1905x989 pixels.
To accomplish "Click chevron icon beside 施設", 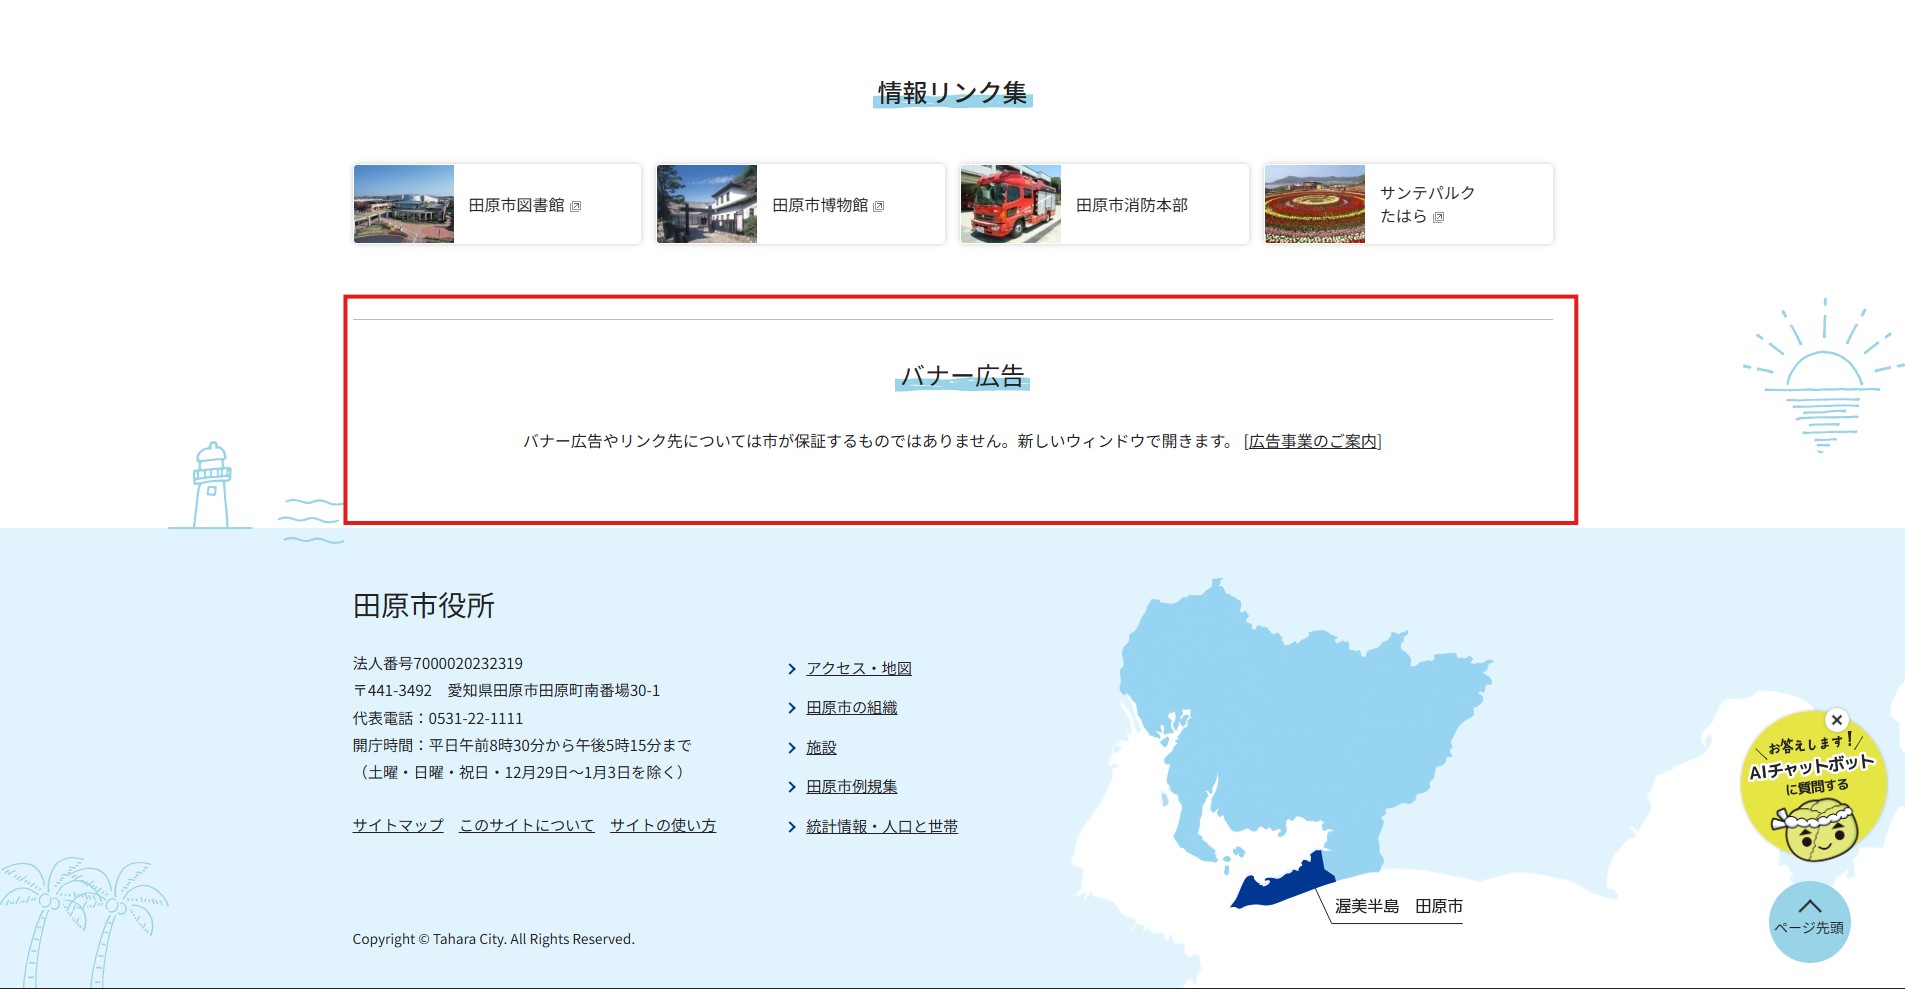I will pos(792,748).
